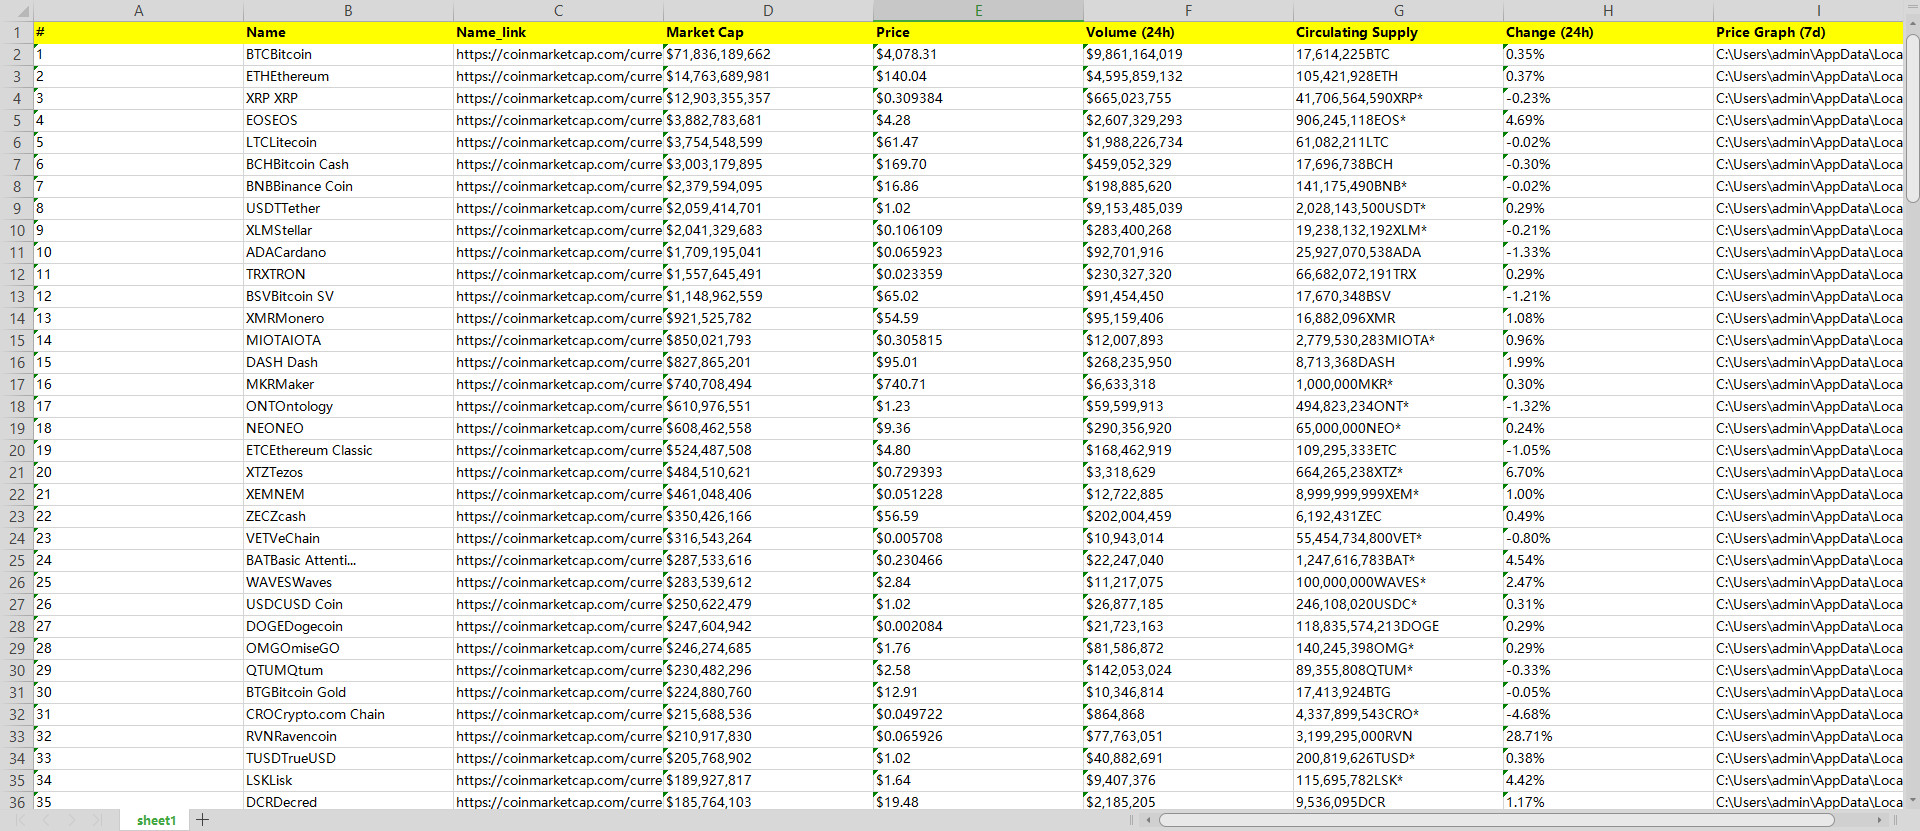Select column B header
Screen dimensions: 1920x831
[348, 10]
